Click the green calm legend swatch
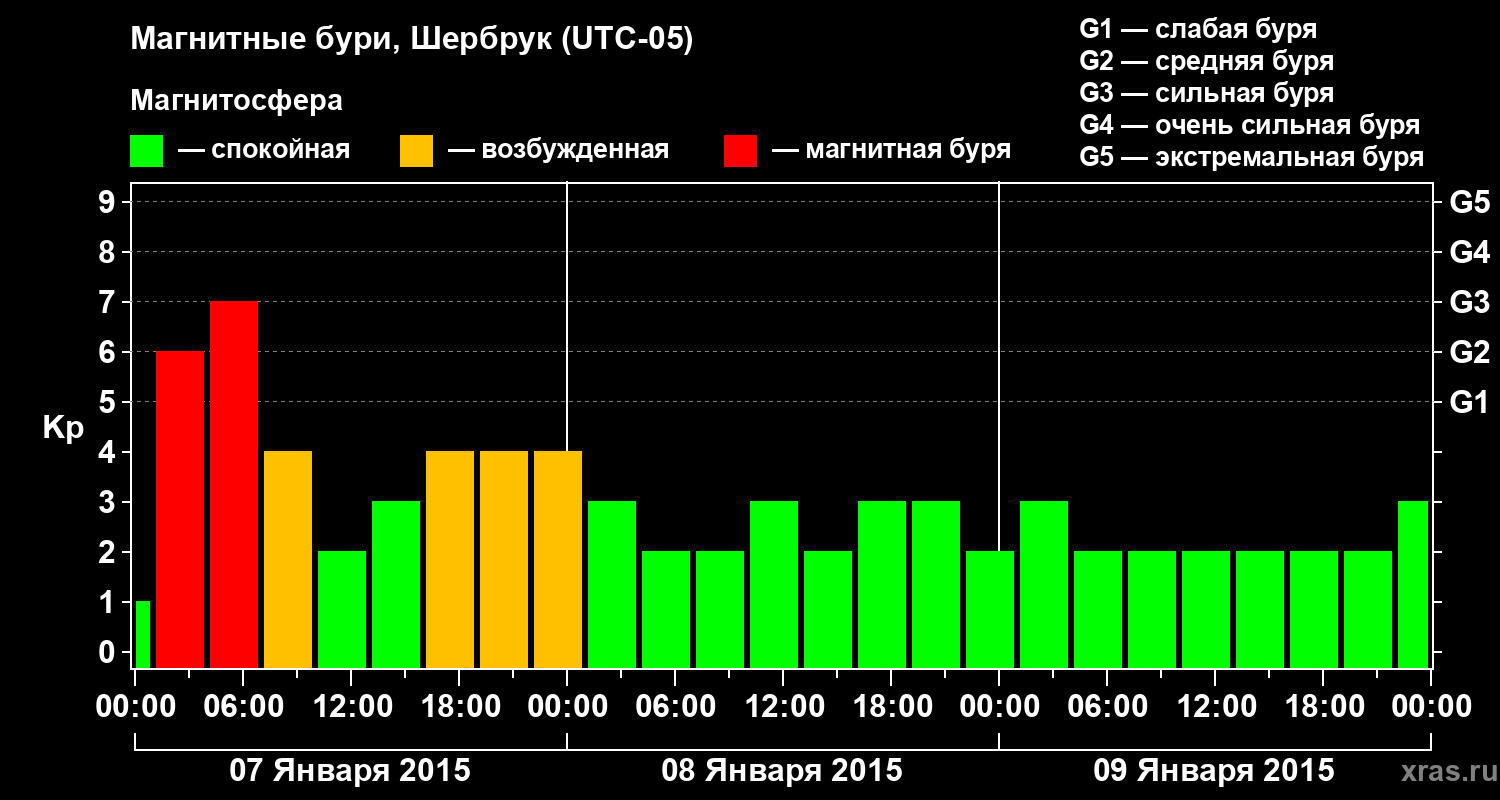 click(147, 150)
